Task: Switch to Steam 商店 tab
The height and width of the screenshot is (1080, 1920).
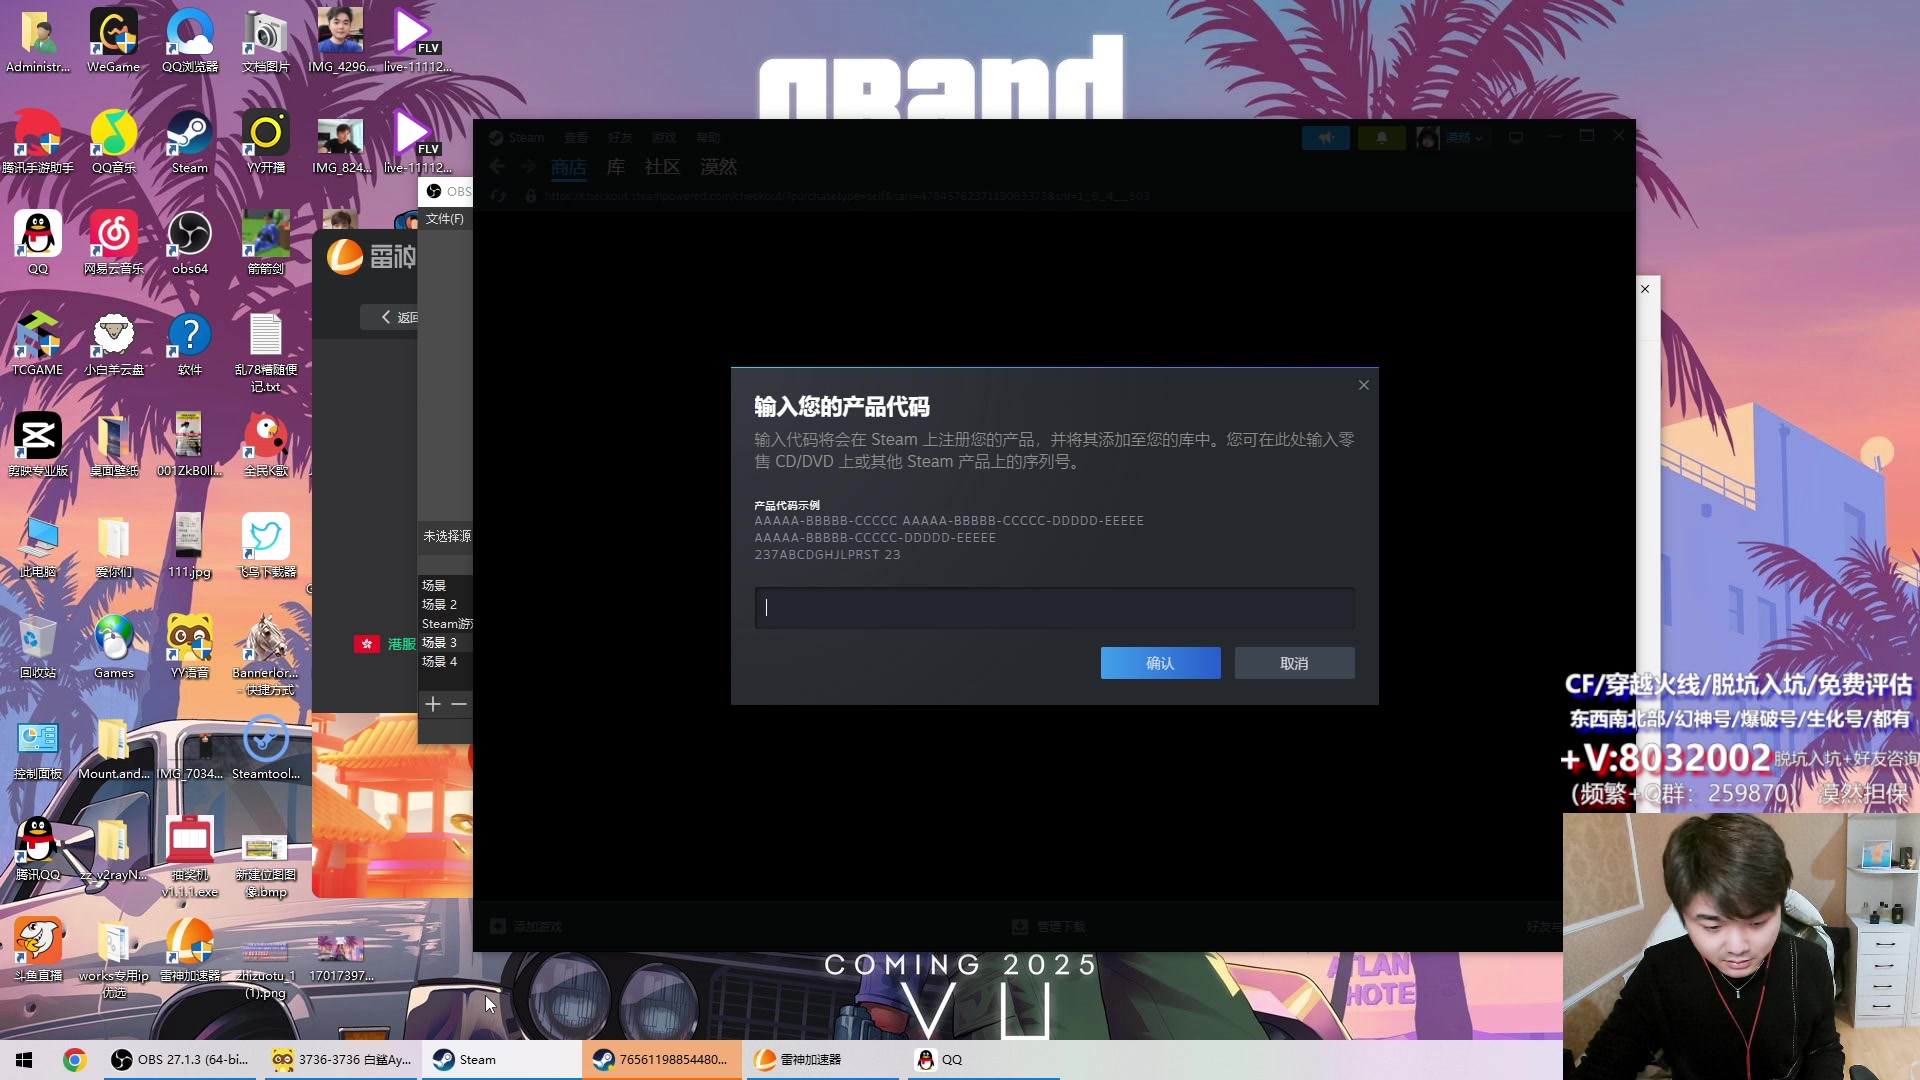Action: 569,167
